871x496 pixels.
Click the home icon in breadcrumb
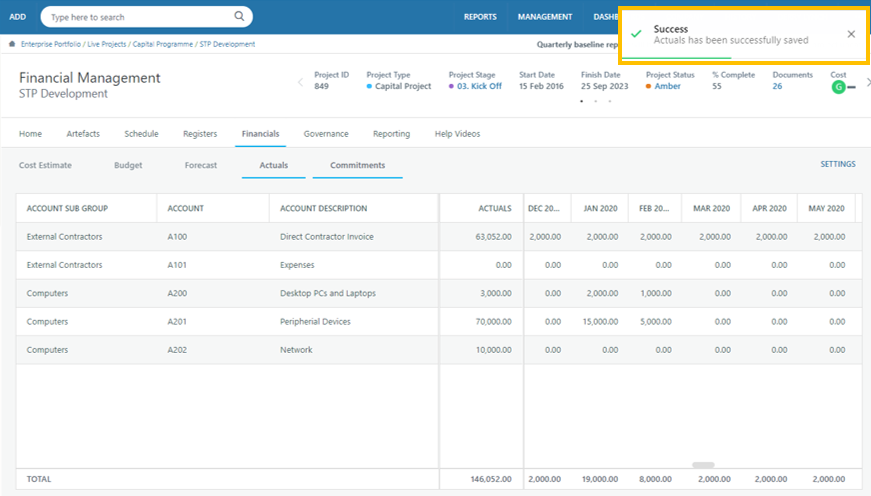[12, 44]
